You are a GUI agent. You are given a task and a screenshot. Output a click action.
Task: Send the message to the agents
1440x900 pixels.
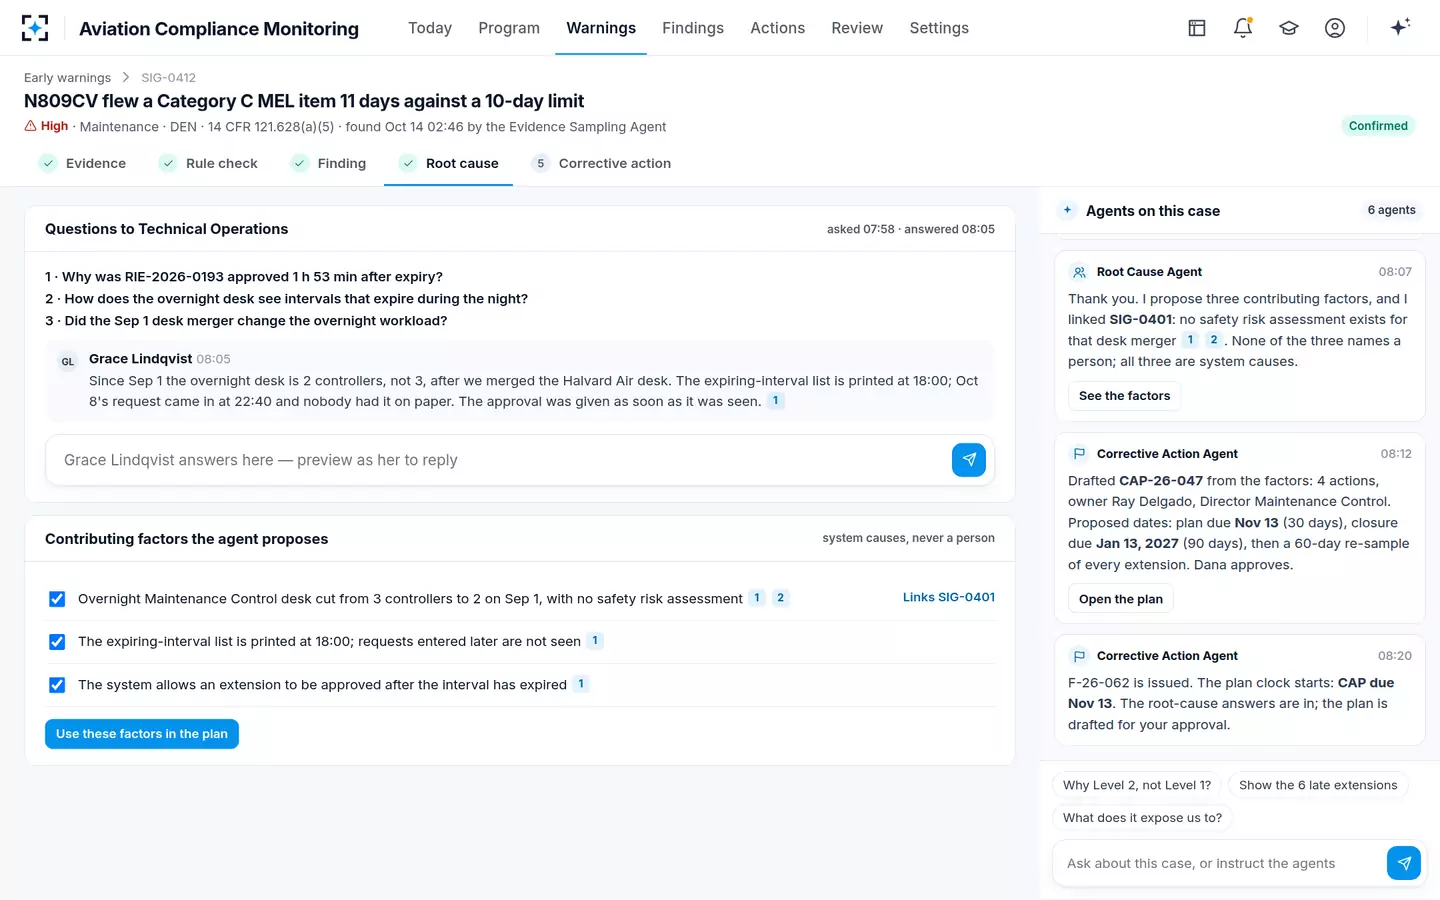click(1404, 863)
